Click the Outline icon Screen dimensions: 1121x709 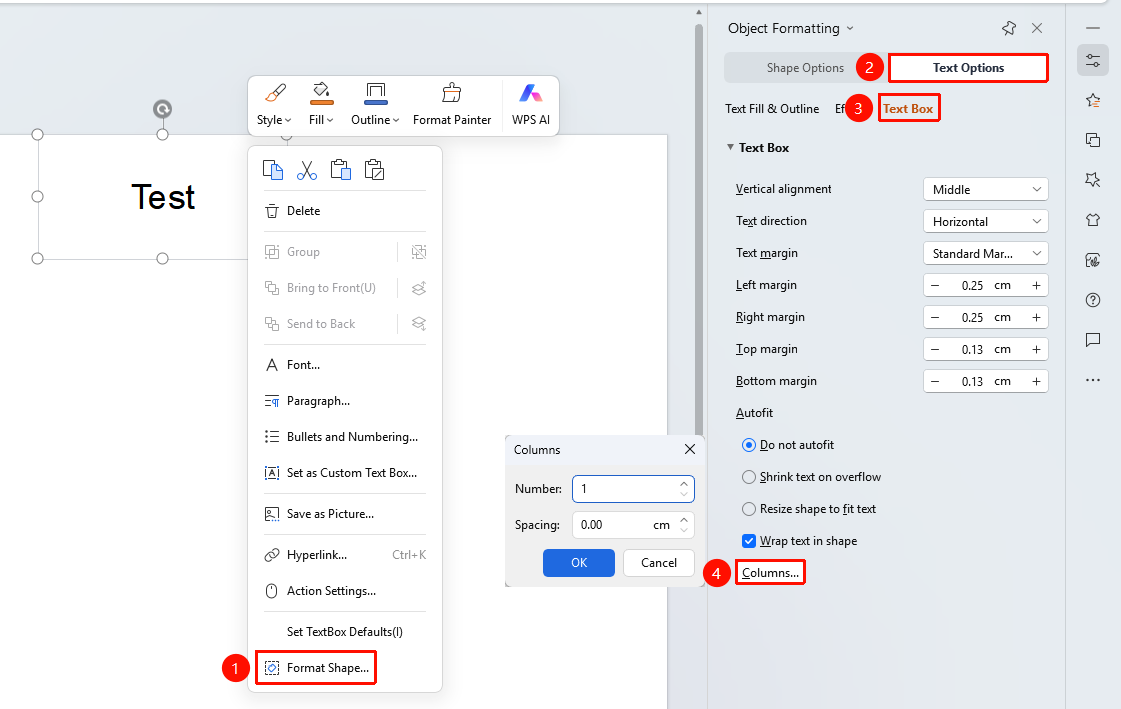375,93
